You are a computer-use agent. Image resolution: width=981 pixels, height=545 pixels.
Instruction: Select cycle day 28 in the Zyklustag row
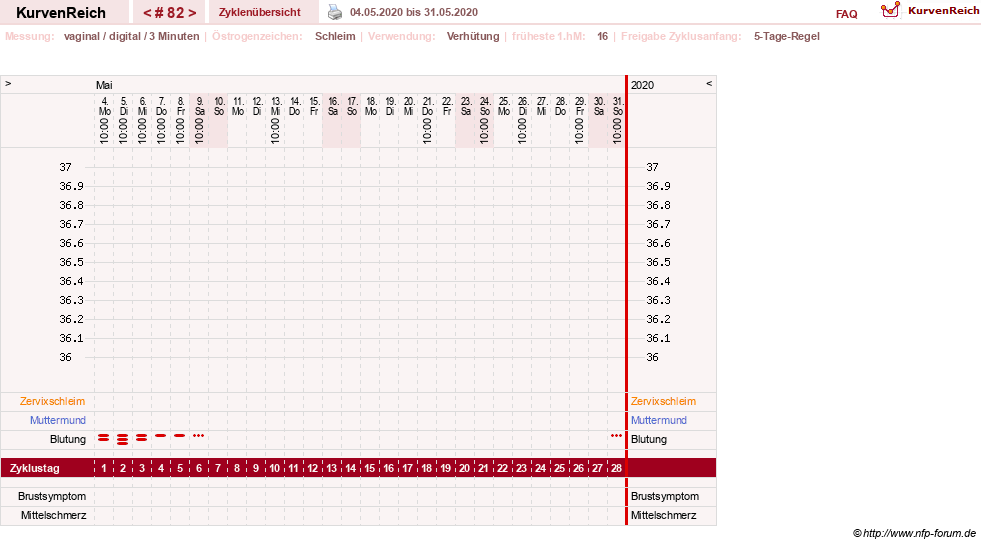click(616, 468)
